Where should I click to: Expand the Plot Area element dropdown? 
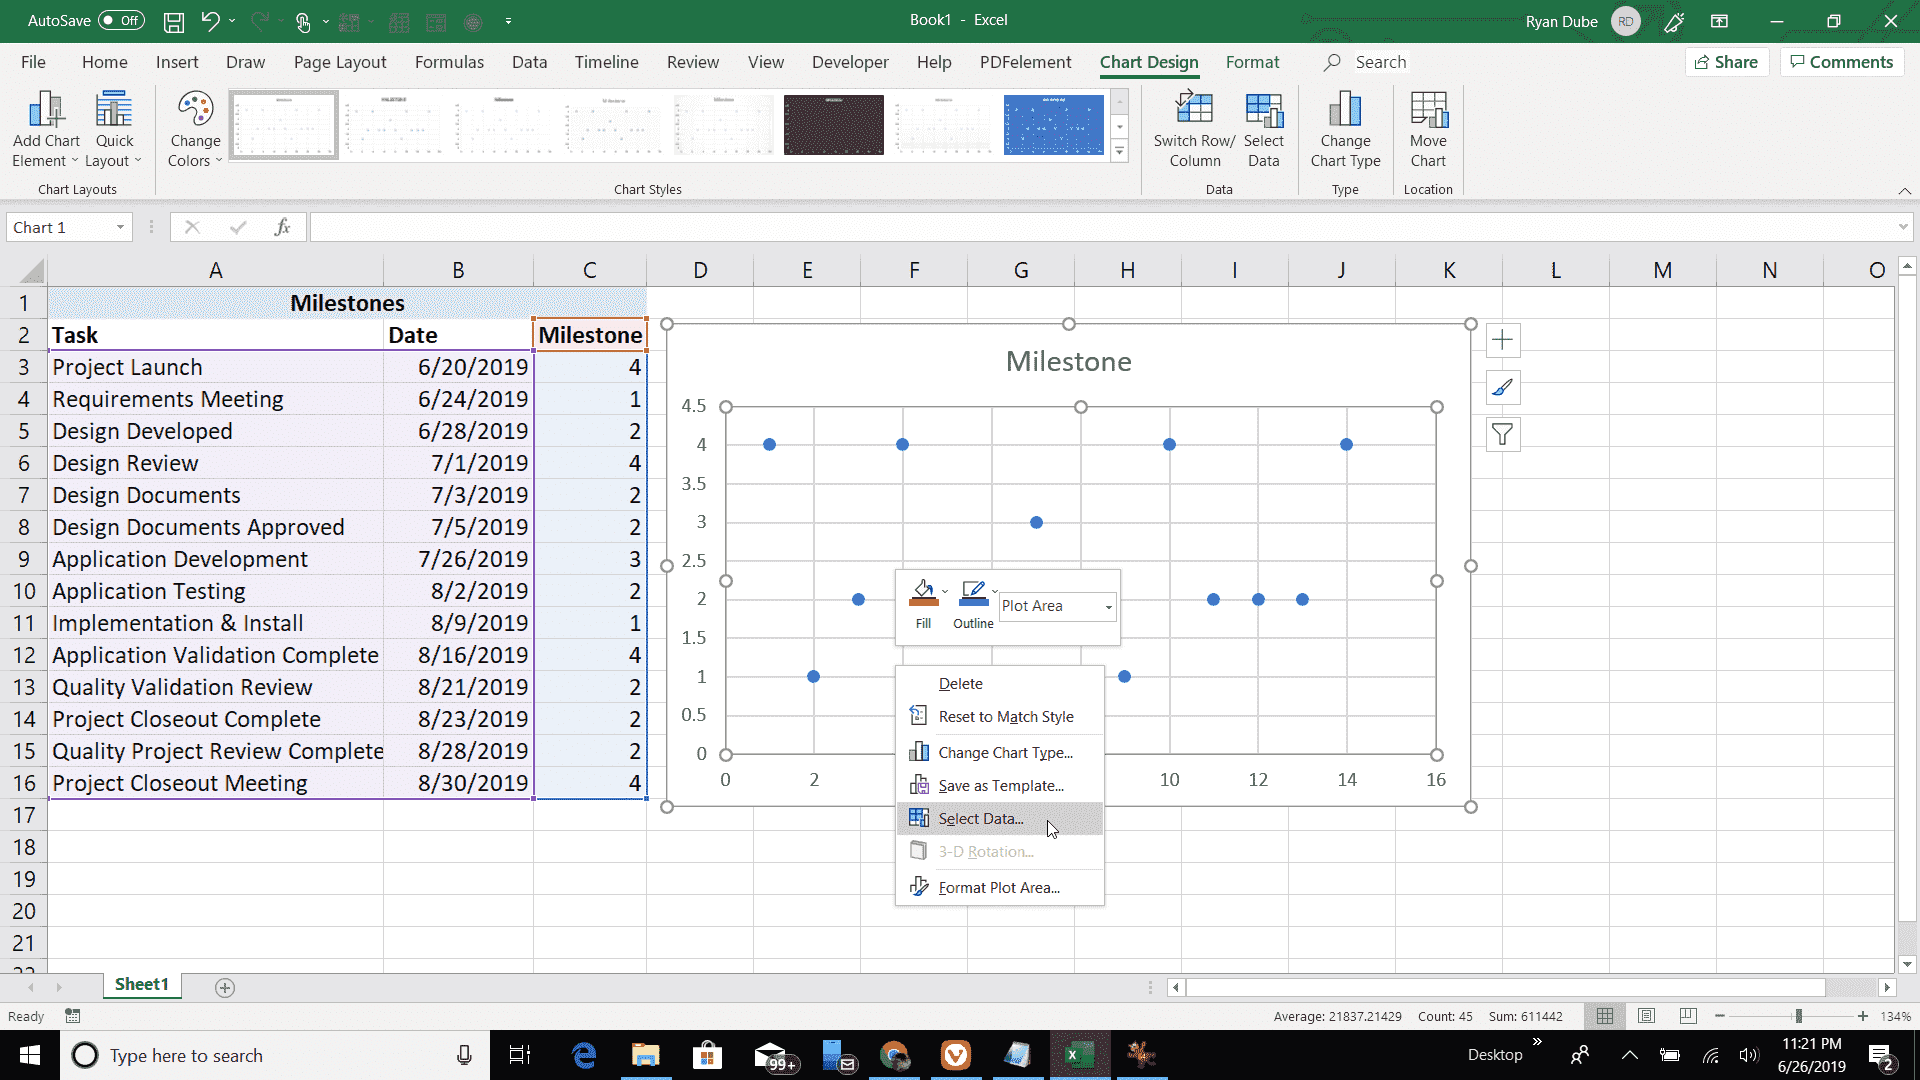pos(1108,607)
